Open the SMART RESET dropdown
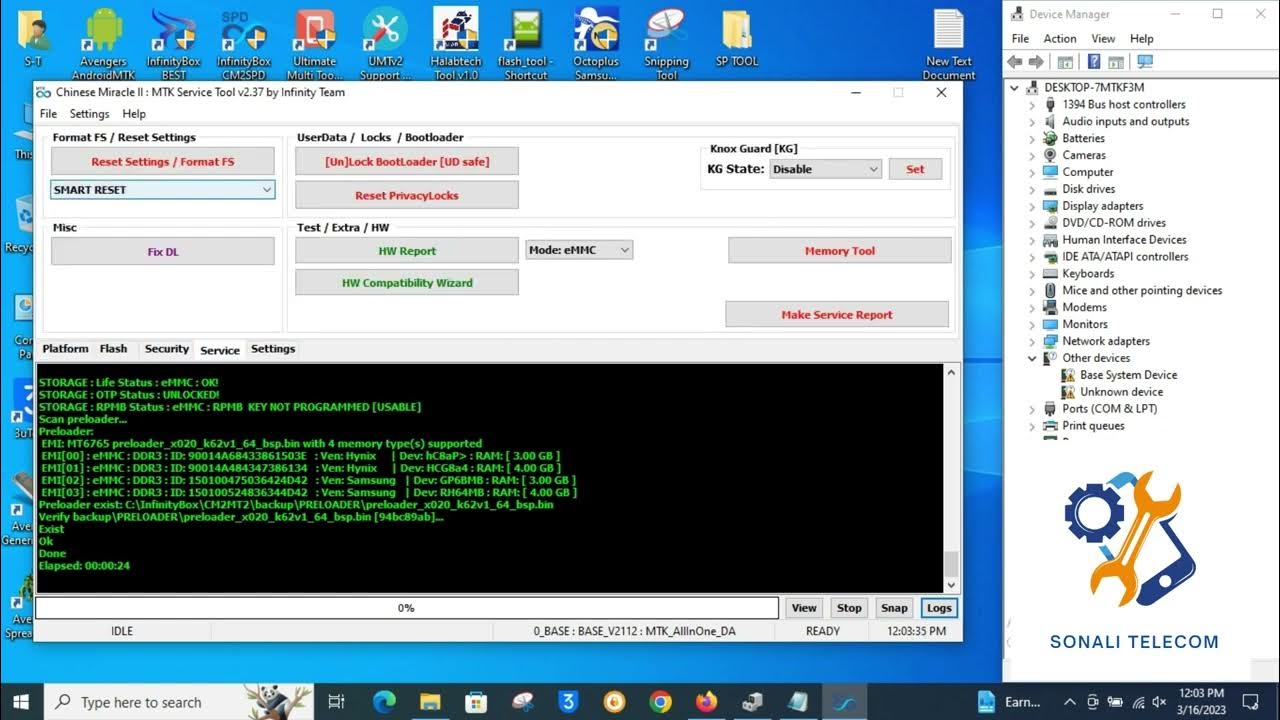The width and height of the screenshot is (1280, 720). pos(162,189)
